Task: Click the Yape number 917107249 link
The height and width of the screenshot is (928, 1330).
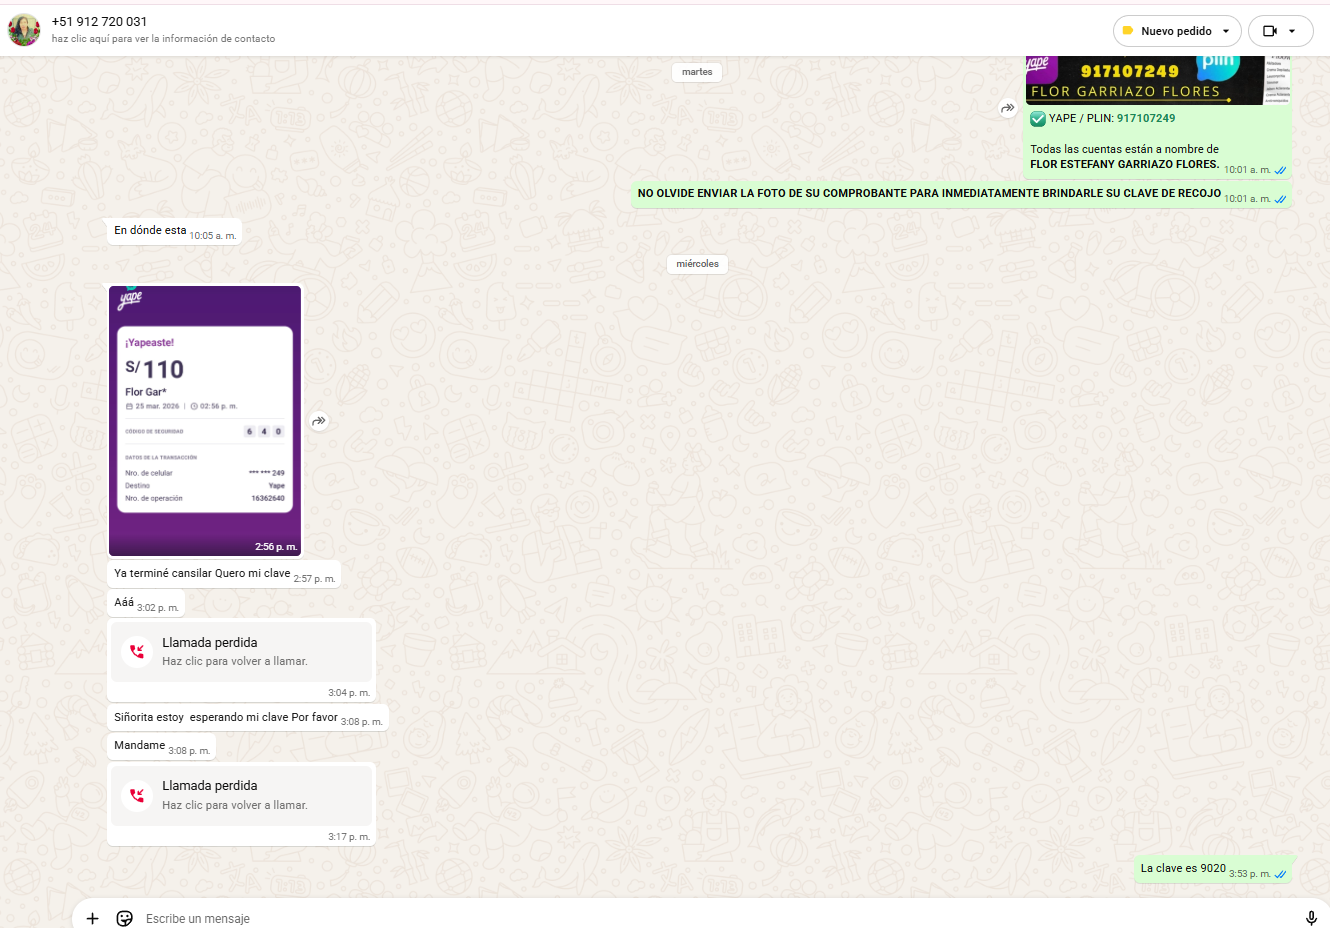Action: pos(1146,118)
